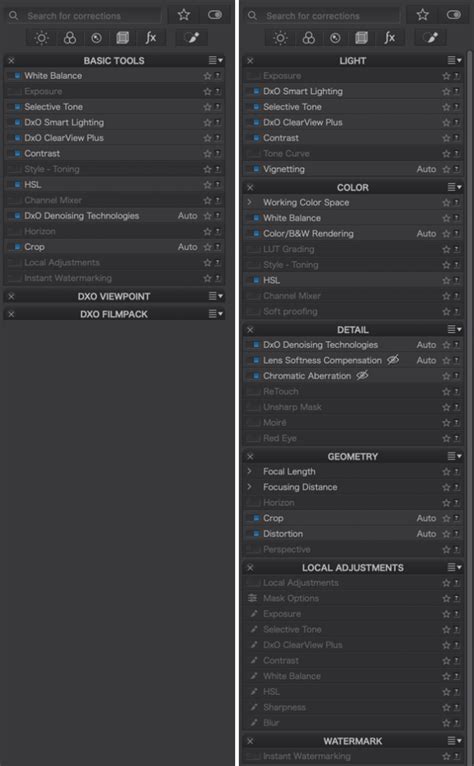474x766 pixels.
Task: Click Auto for Crop in Basic Tools
Action: click(x=188, y=247)
